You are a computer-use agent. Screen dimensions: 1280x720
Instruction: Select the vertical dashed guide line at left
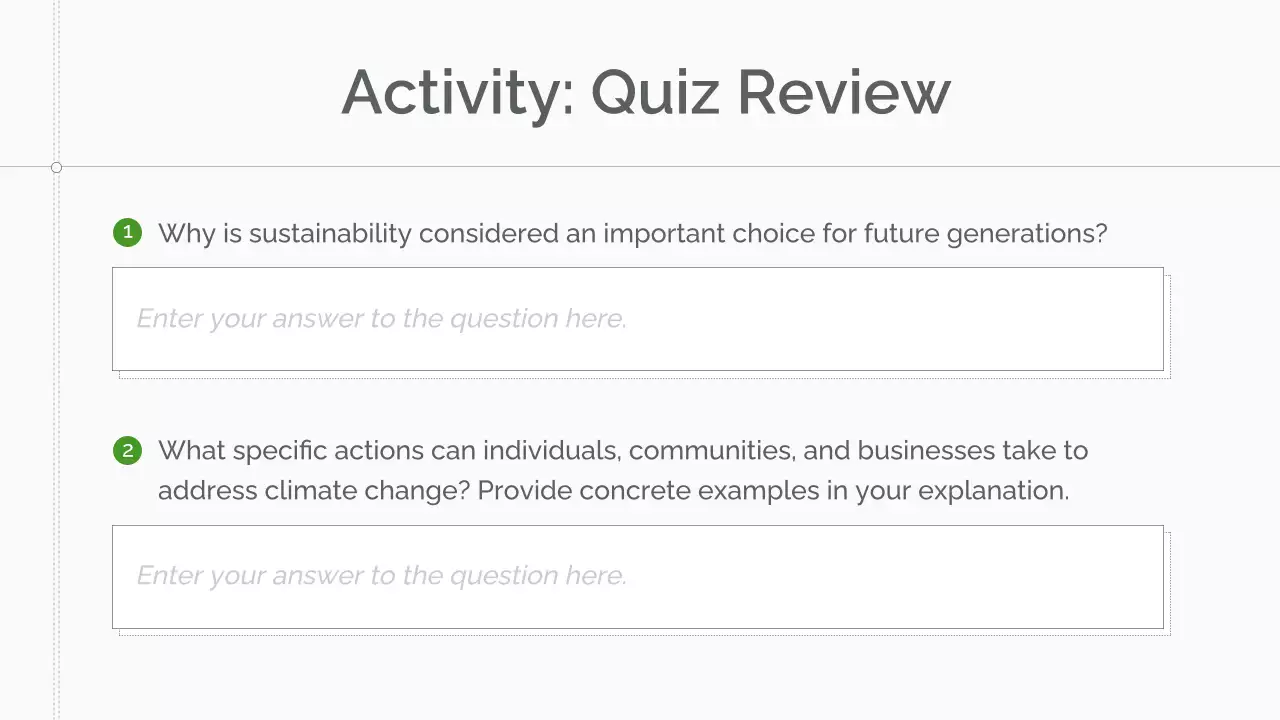click(57, 400)
